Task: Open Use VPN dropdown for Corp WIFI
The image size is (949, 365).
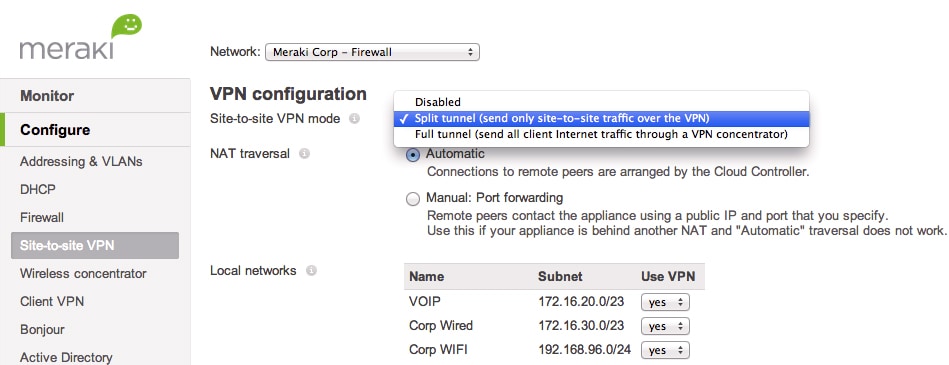Action: tap(665, 350)
